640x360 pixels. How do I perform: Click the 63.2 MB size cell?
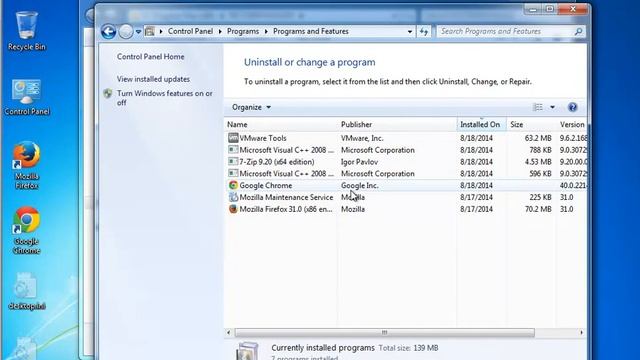point(538,138)
